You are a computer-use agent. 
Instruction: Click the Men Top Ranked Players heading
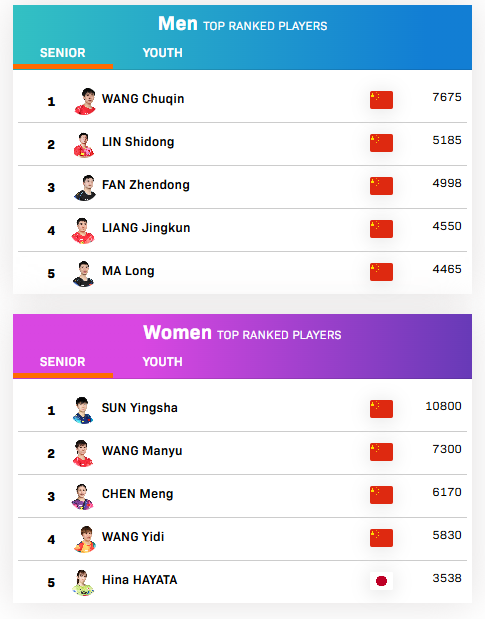point(242,24)
